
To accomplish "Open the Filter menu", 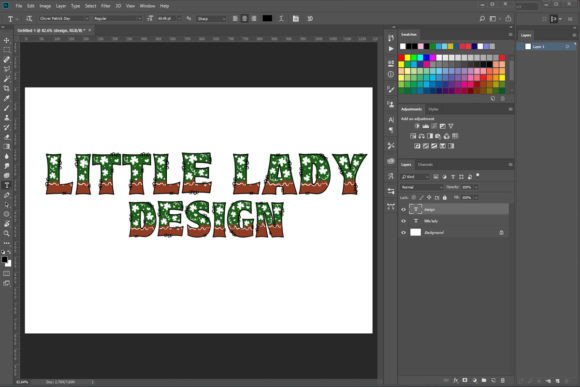I will [x=106, y=6].
